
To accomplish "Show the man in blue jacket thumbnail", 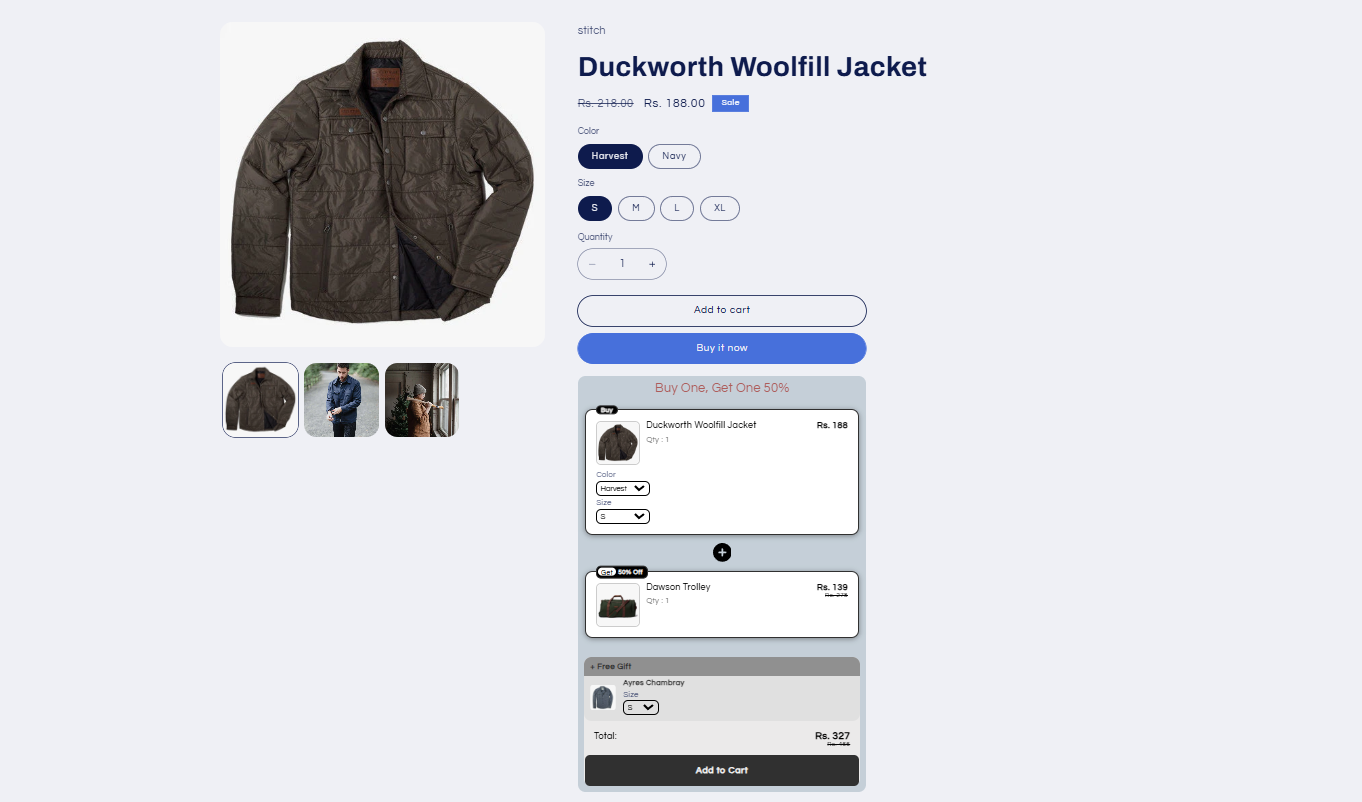I will pyautogui.click(x=341, y=400).
